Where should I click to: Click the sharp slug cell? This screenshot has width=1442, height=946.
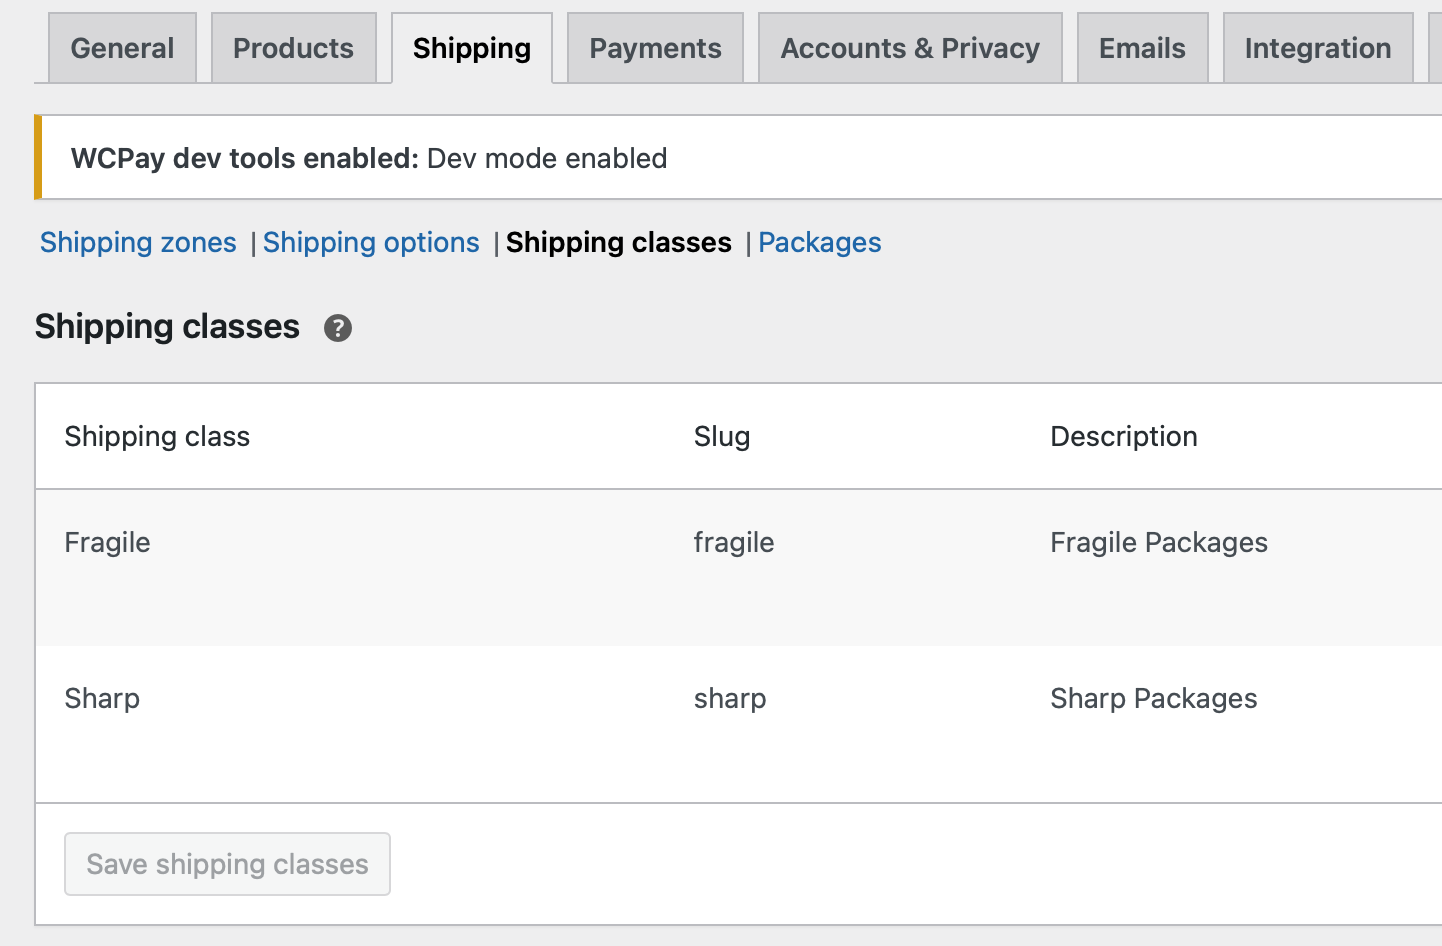[x=730, y=699]
